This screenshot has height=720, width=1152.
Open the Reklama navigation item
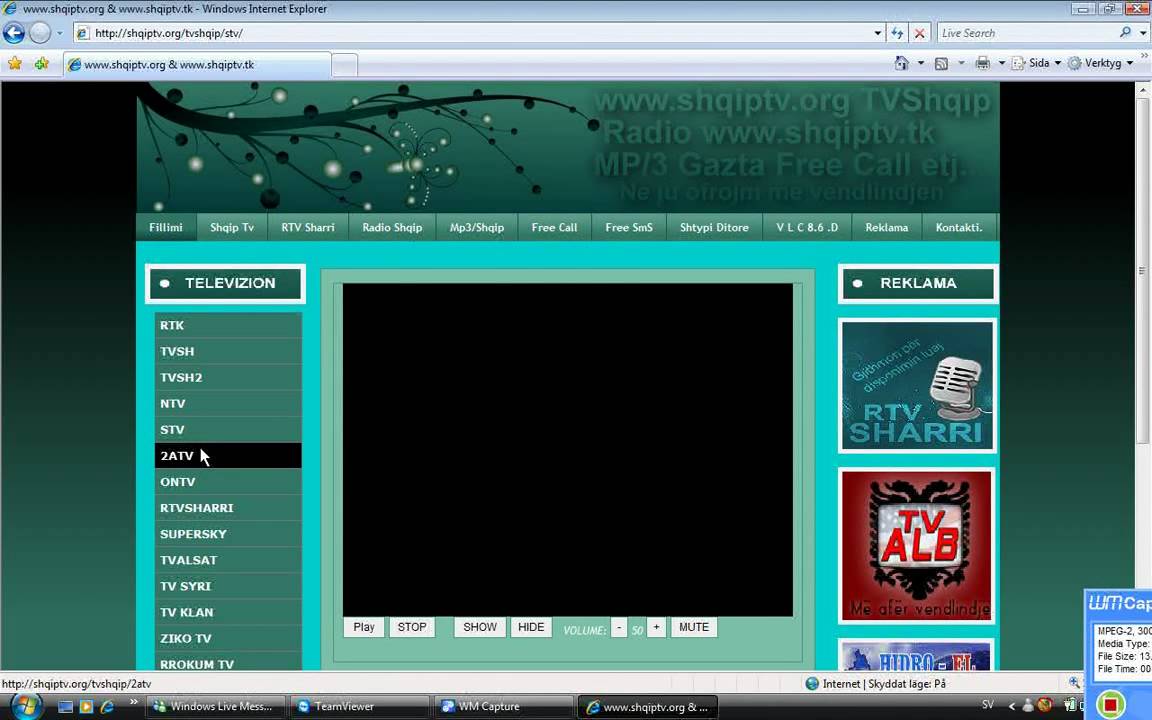coord(887,227)
